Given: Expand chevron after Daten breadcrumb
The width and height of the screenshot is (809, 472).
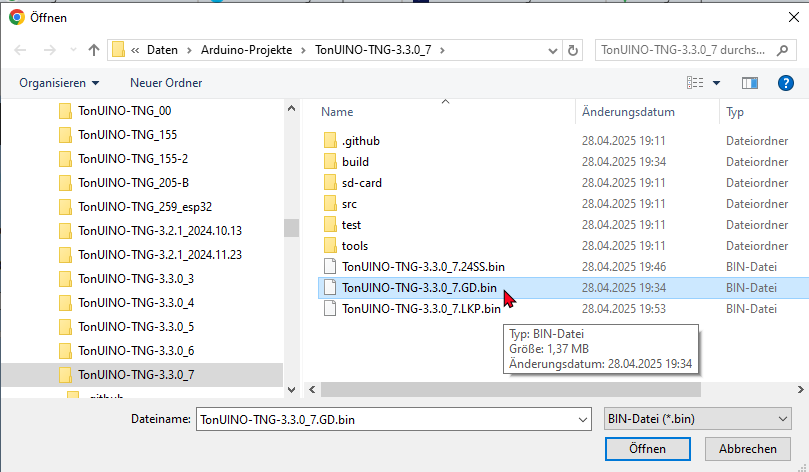Looking at the screenshot, I should (189, 50).
